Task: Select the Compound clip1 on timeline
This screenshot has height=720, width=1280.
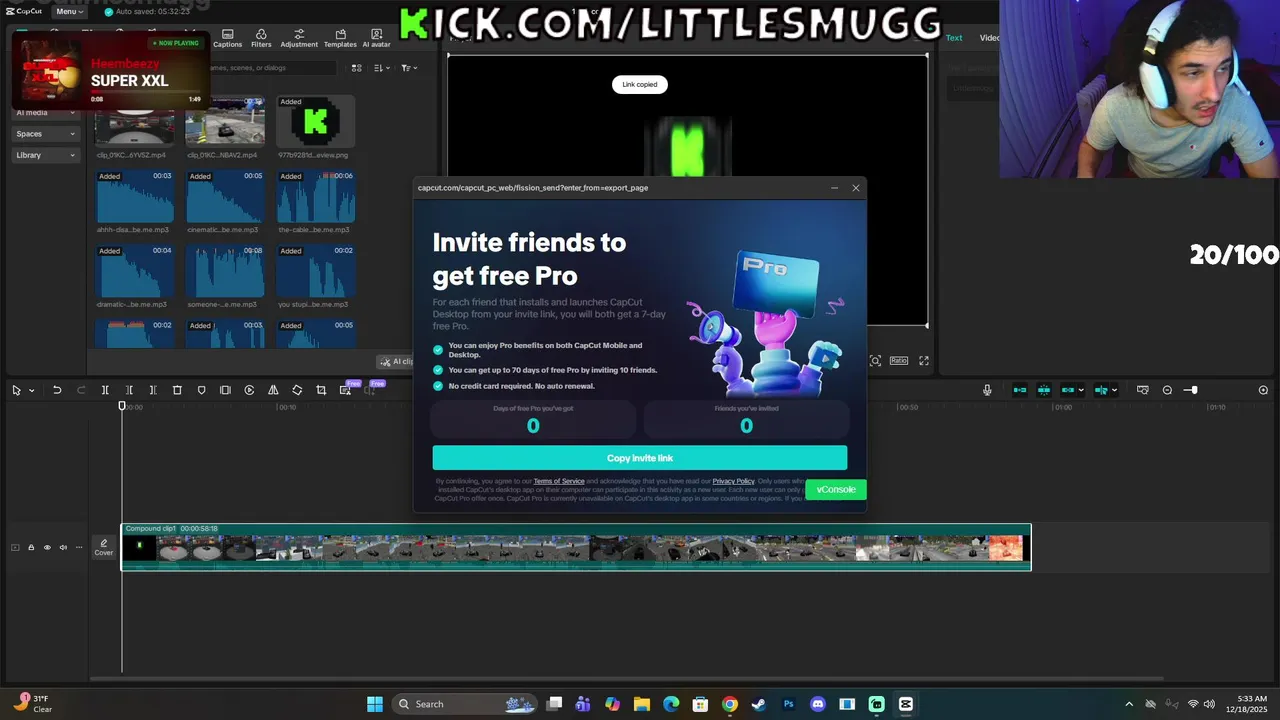Action: tap(576, 547)
